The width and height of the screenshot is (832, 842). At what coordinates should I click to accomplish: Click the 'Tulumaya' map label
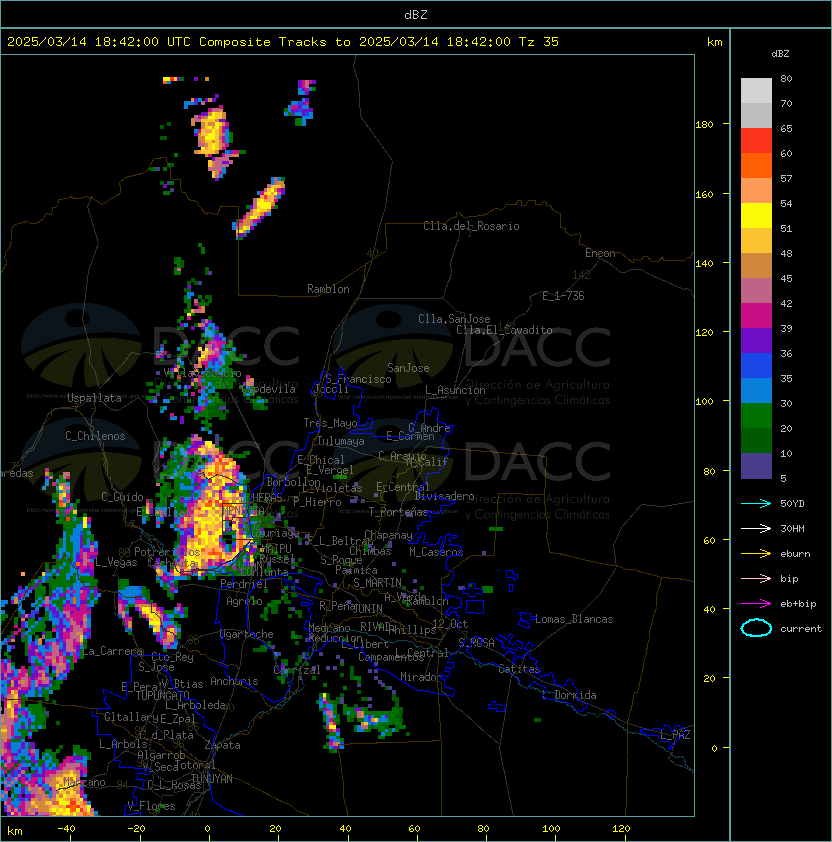(x=341, y=441)
